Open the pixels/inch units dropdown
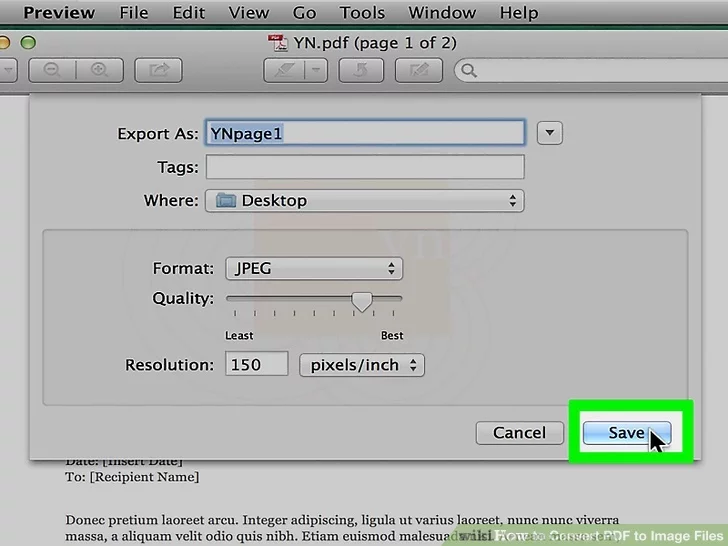Screen dimensions: 728x546 point(362,365)
